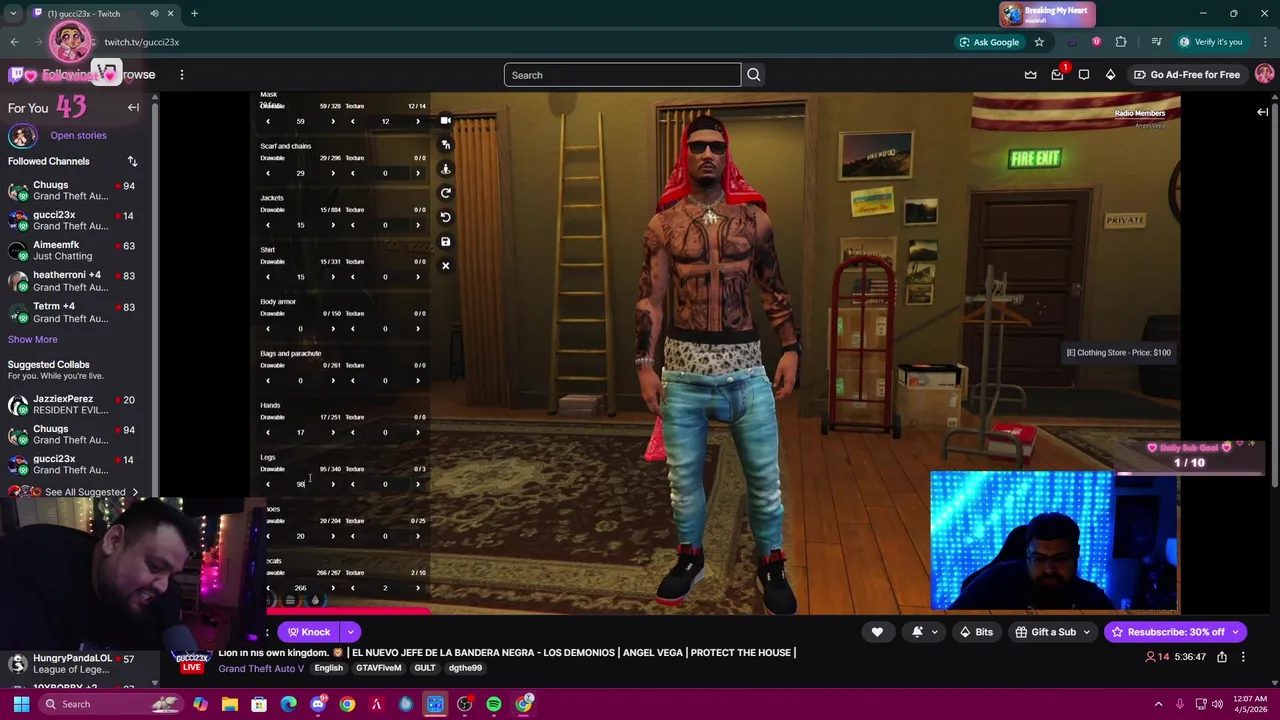This screenshot has height=720, width=1280.
Task: Click the Twitch search submit magnifier
Action: [x=753, y=75]
